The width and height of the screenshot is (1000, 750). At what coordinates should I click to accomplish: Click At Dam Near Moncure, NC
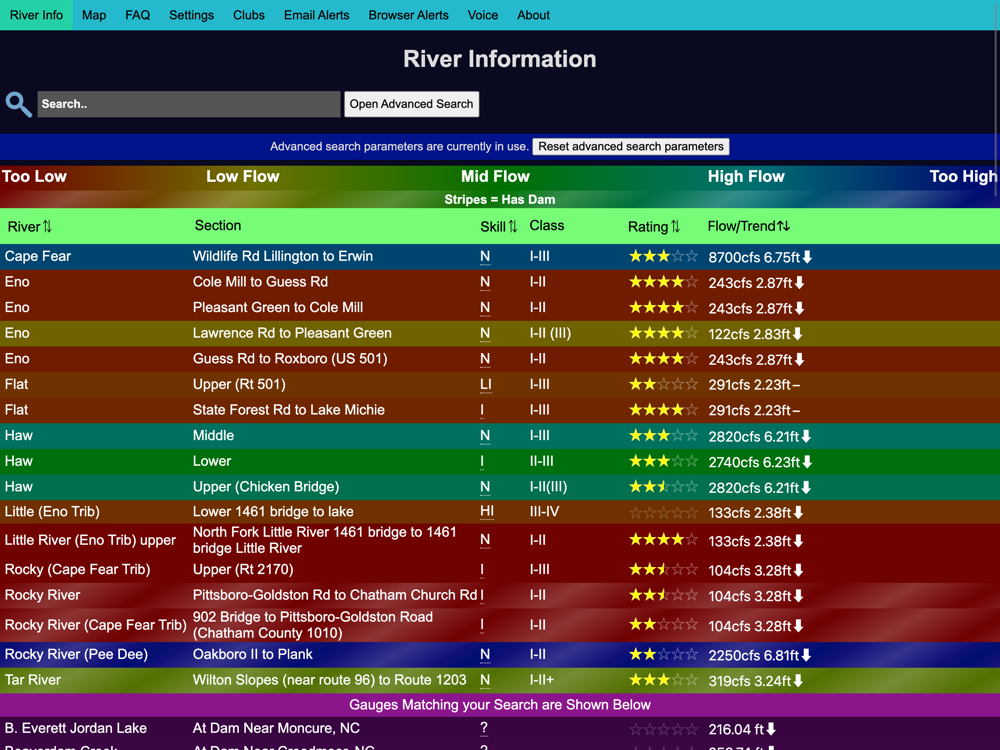pyautogui.click(x=276, y=728)
